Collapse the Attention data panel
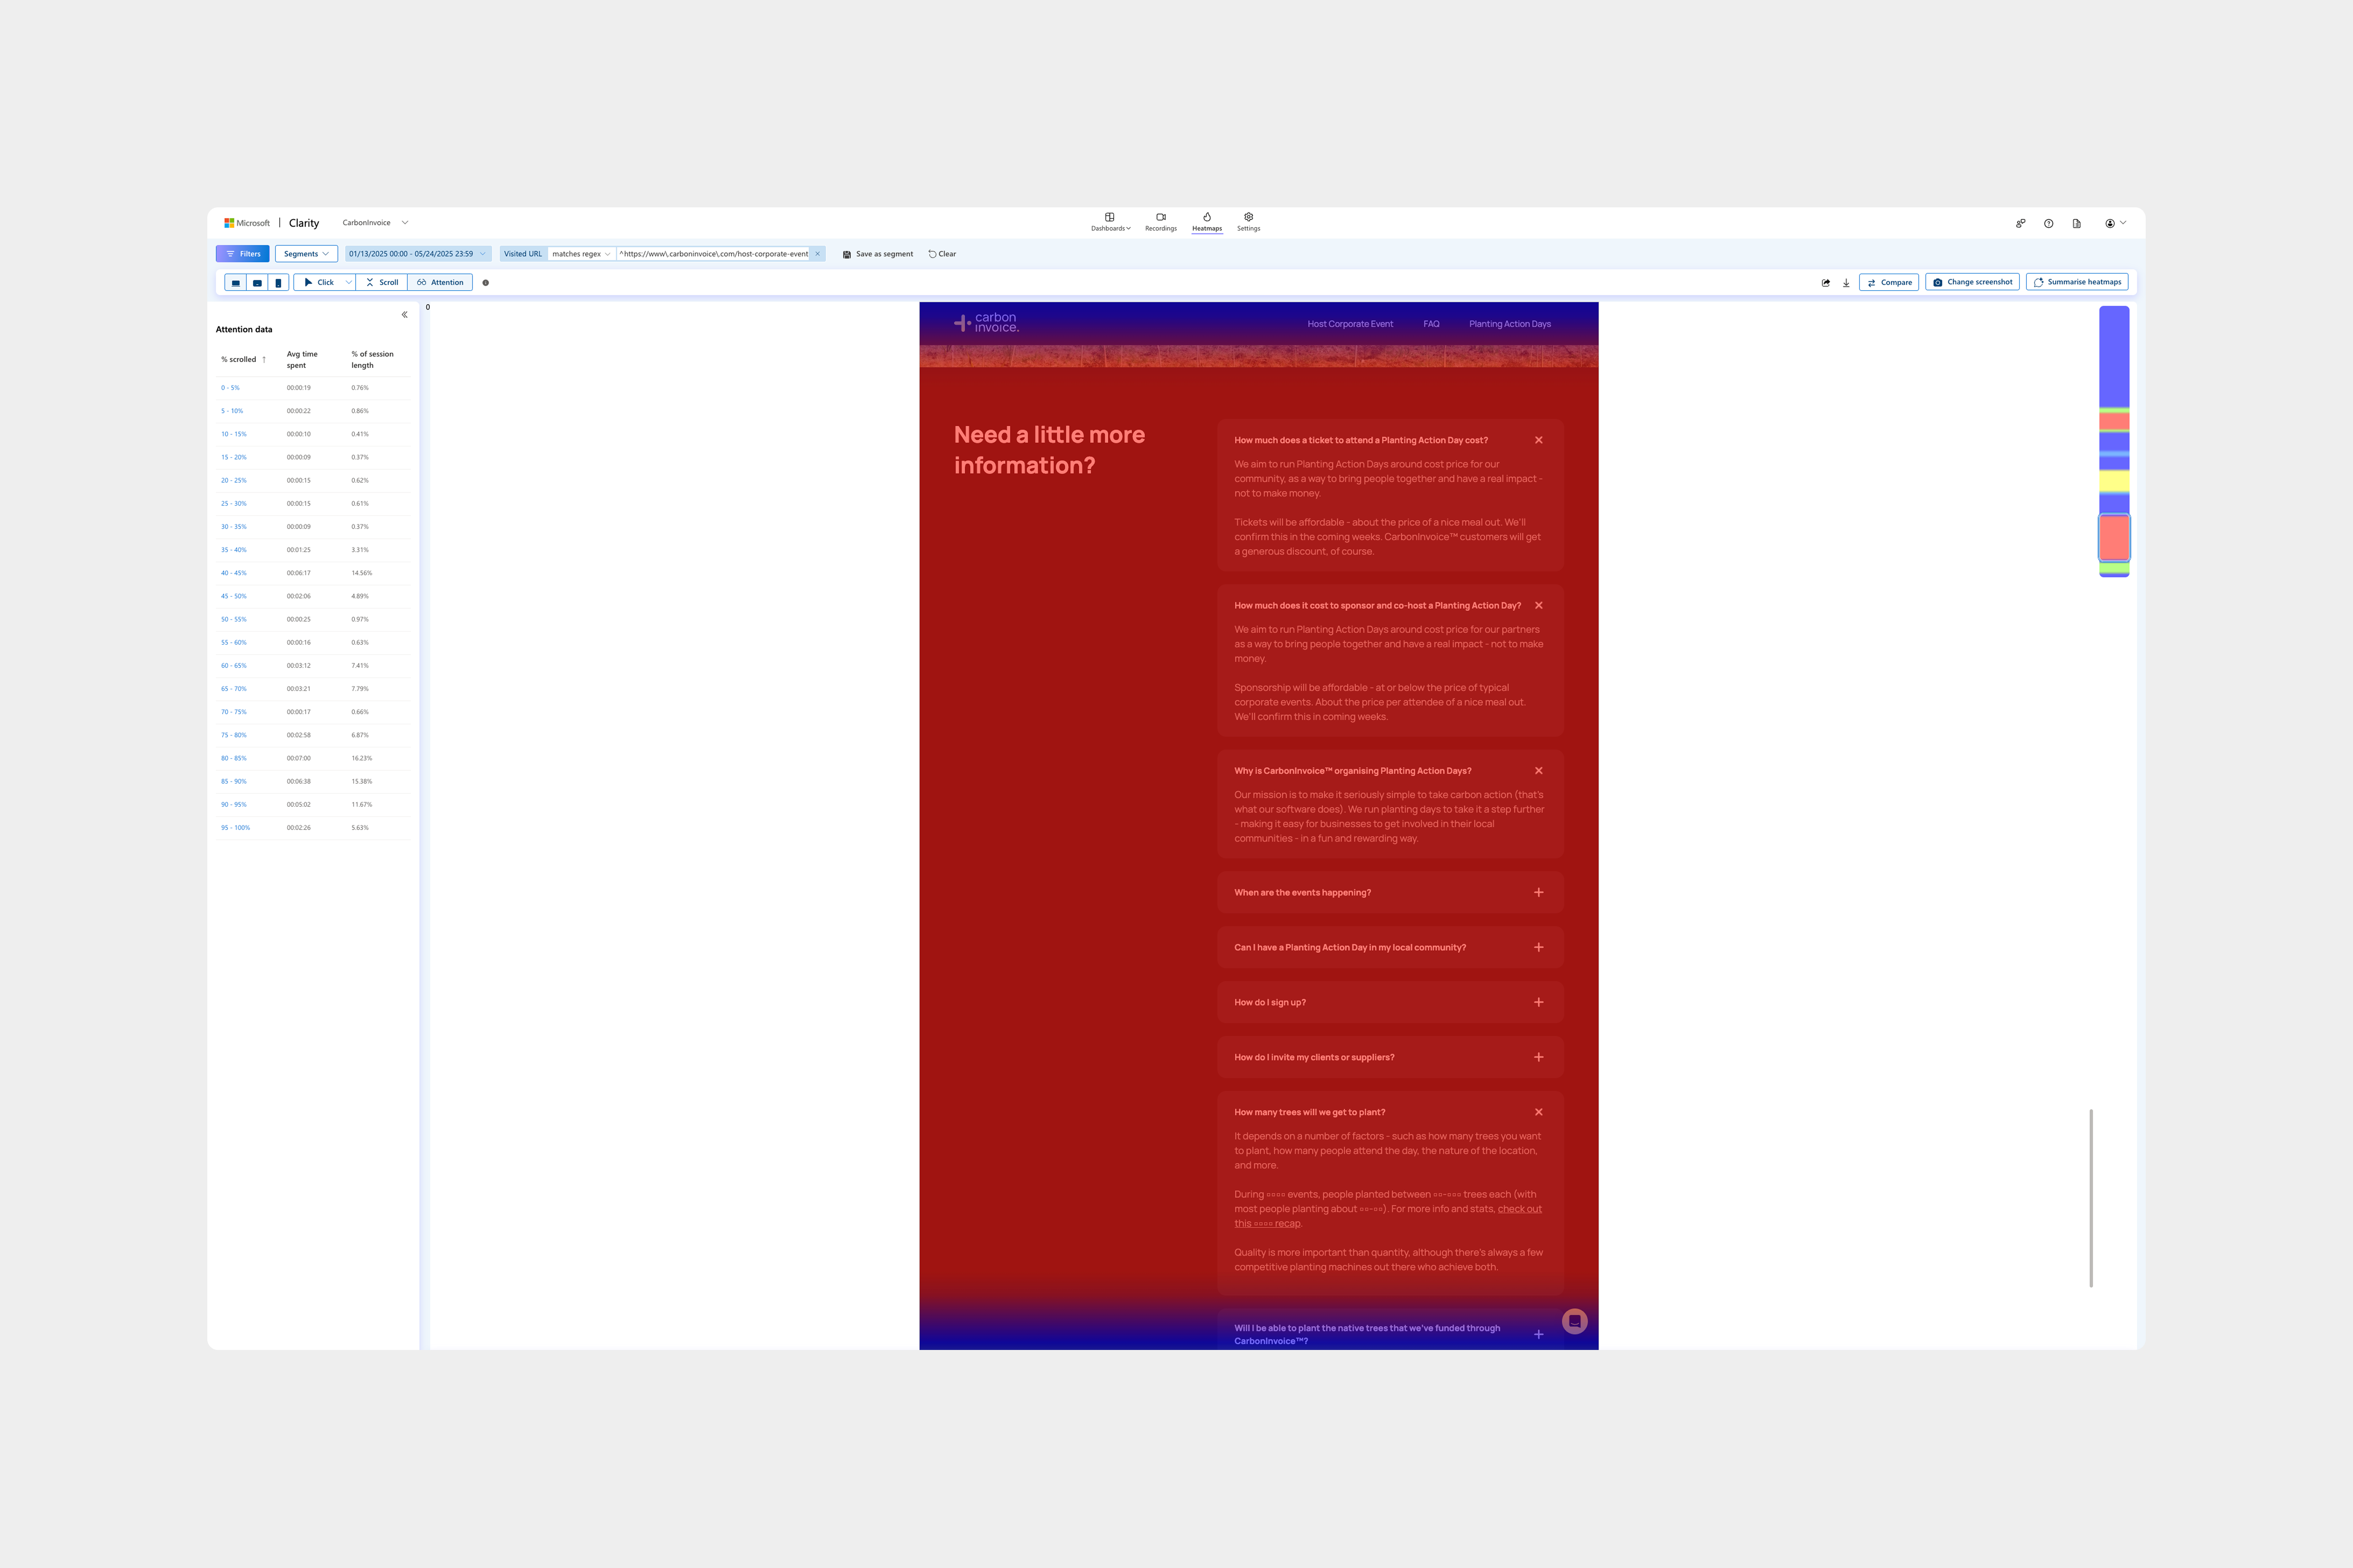 pyautogui.click(x=404, y=315)
